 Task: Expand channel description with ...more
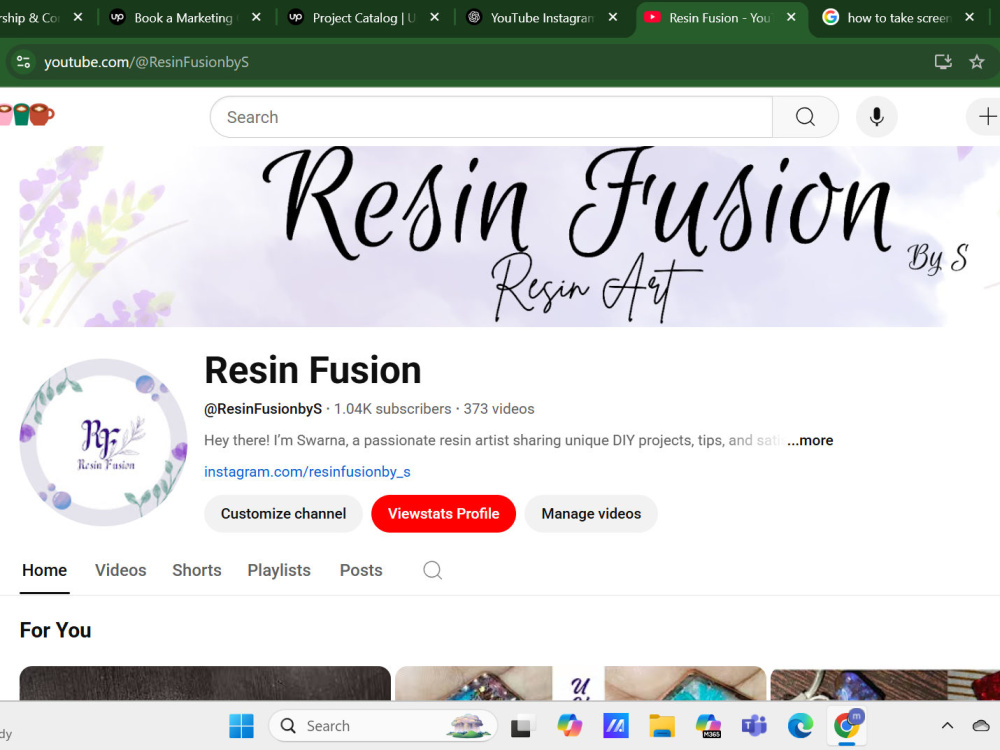[810, 440]
